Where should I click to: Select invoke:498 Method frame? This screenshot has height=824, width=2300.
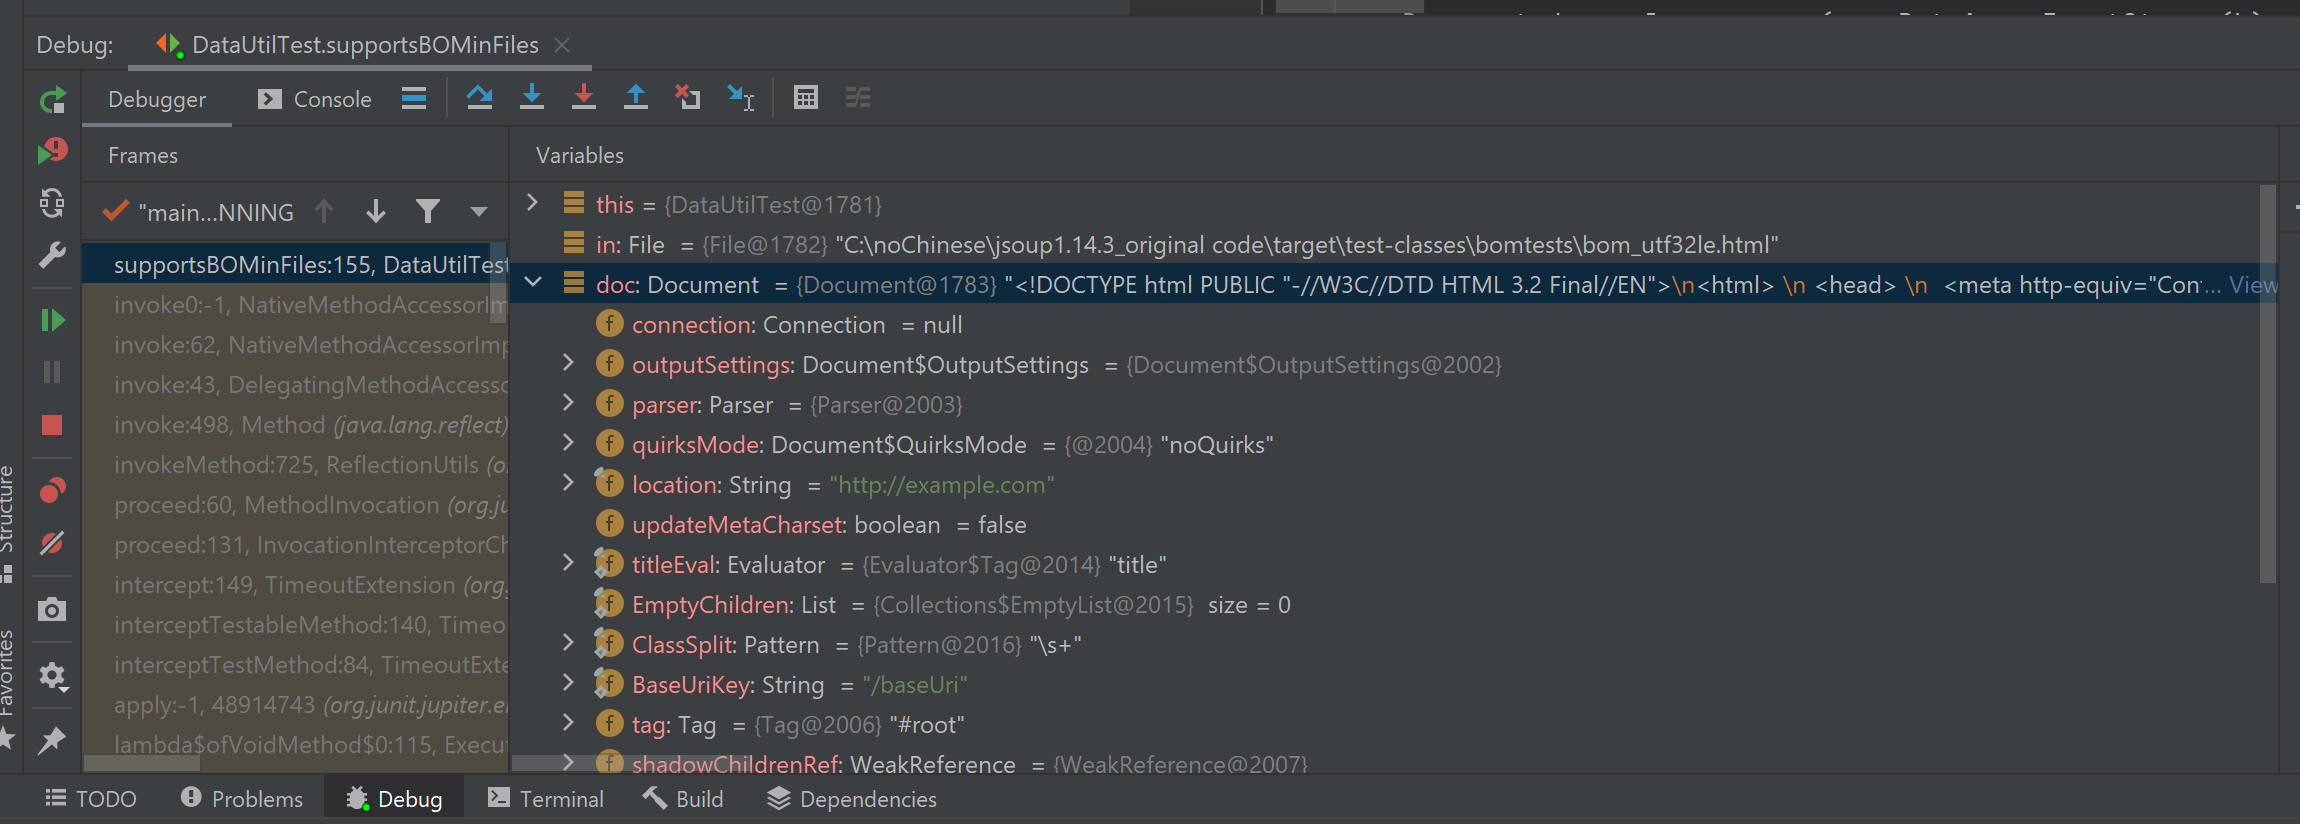(x=296, y=425)
